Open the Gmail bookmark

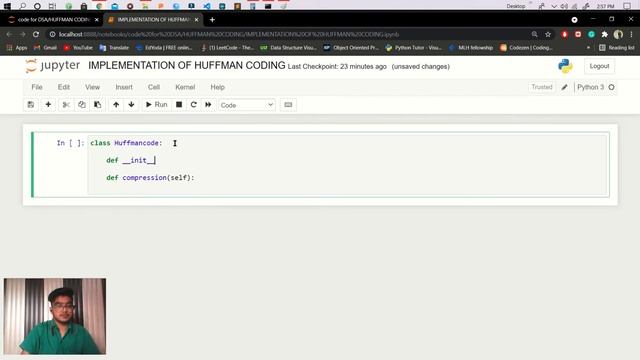[45, 48]
